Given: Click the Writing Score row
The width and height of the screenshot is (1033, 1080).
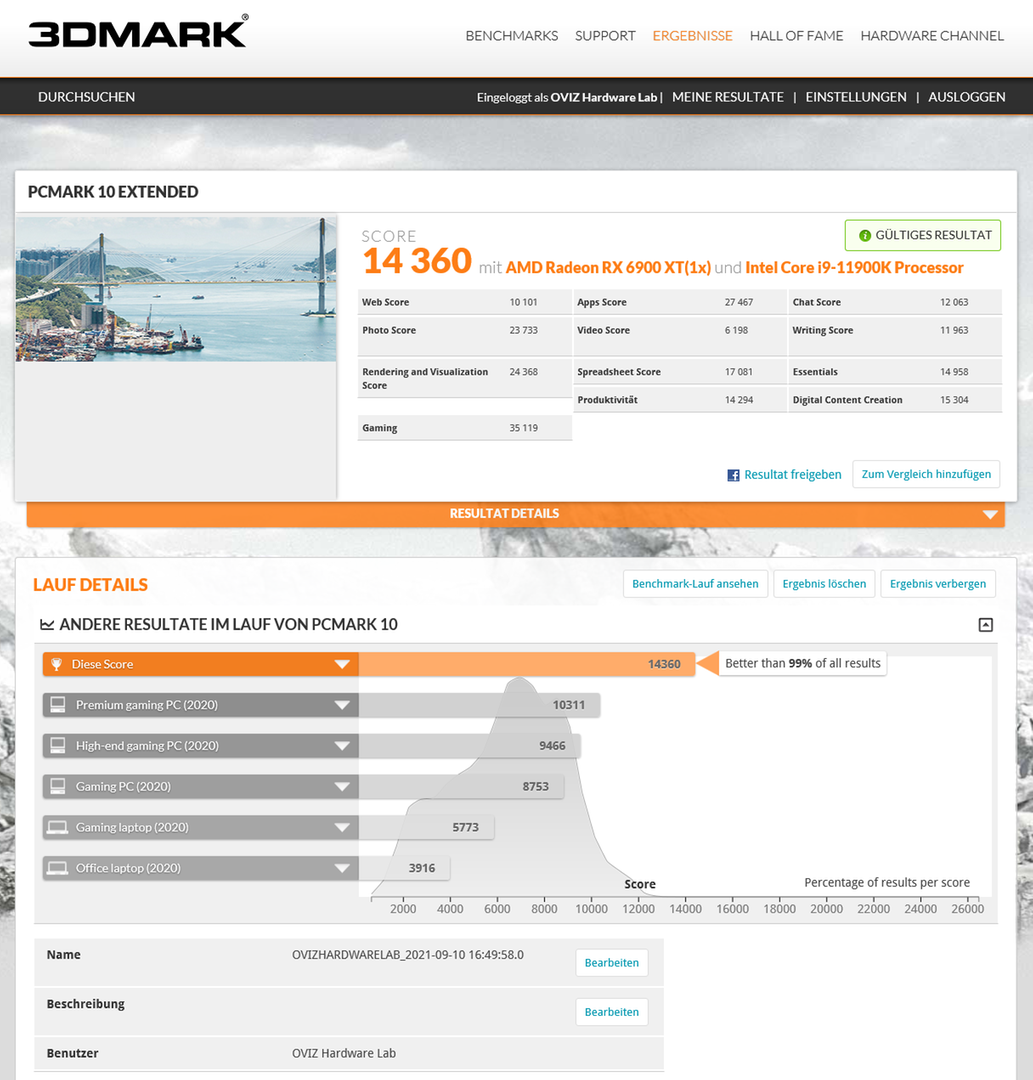Looking at the screenshot, I should click(x=895, y=337).
